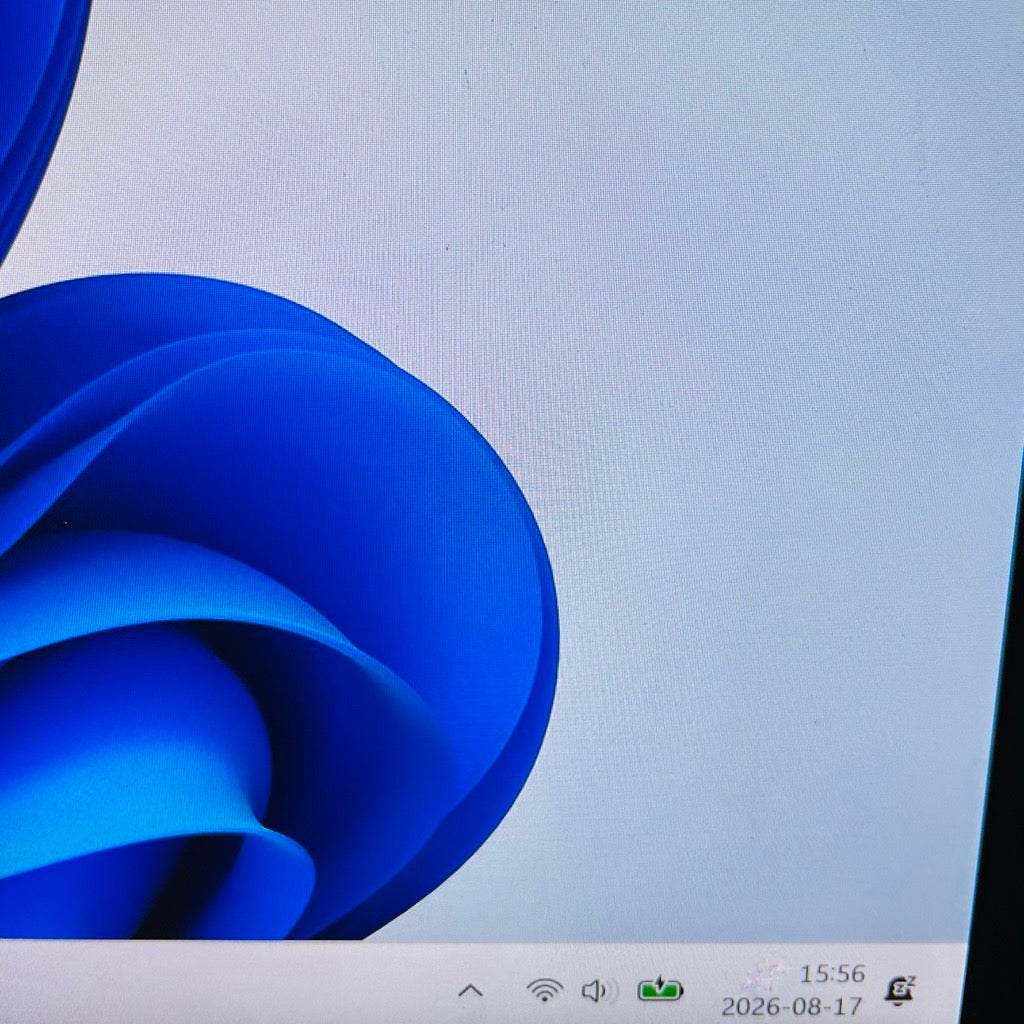Open the clock showing 15:56
This screenshot has height=1024, width=1024.
click(832, 974)
